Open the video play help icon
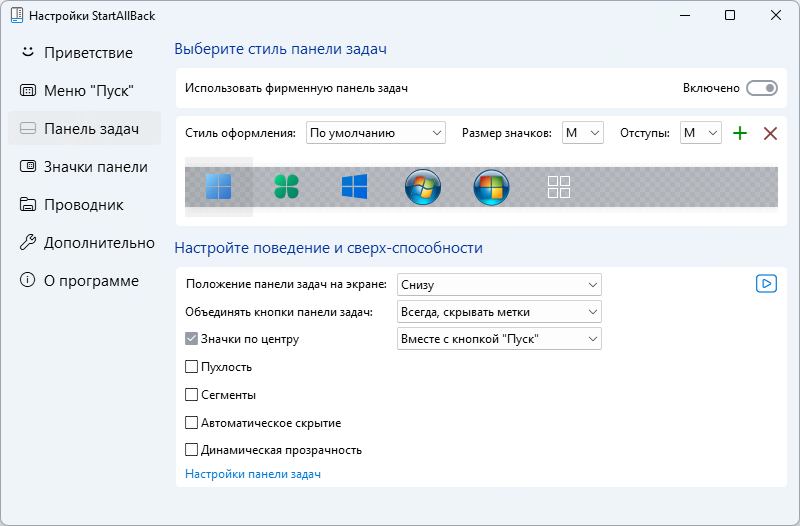This screenshot has height=526, width=800. tap(766, 284)
